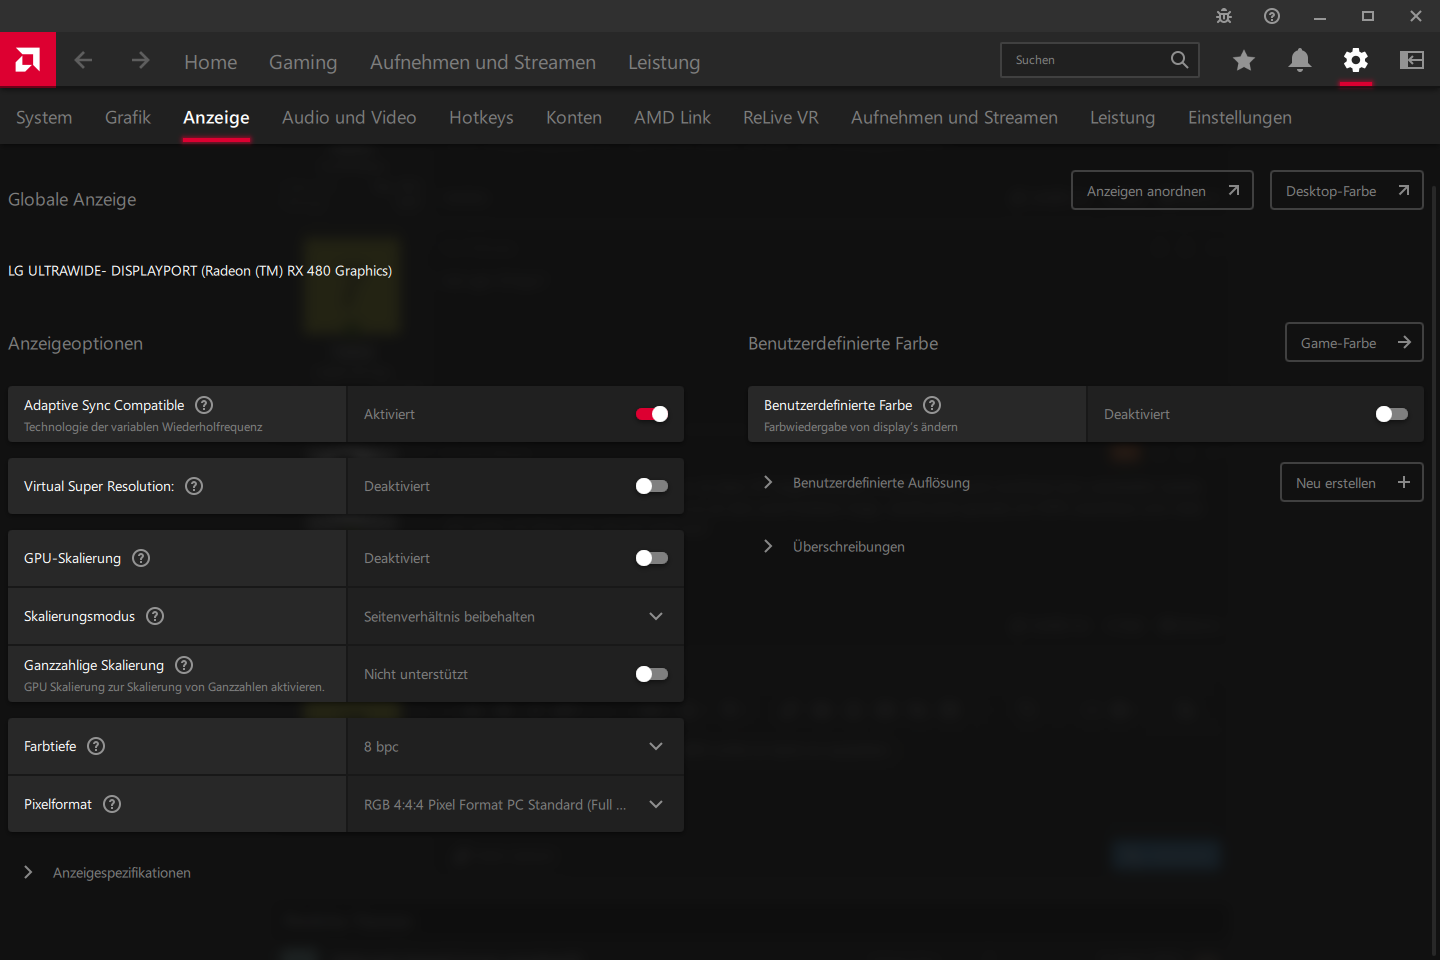
Task: Open top Leistung menu
Action: [x=664, y=62]
